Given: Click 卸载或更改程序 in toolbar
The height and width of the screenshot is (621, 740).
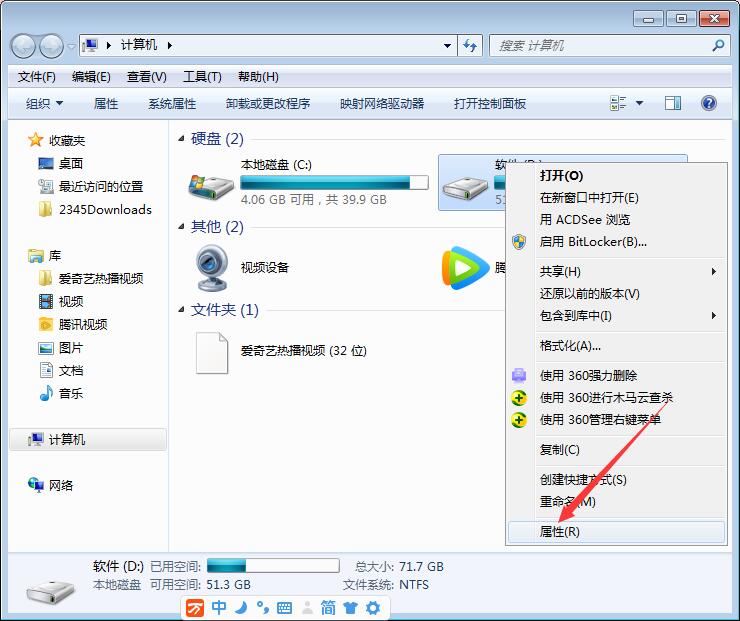Looking at the screenshot, I should tap(268, 103).
